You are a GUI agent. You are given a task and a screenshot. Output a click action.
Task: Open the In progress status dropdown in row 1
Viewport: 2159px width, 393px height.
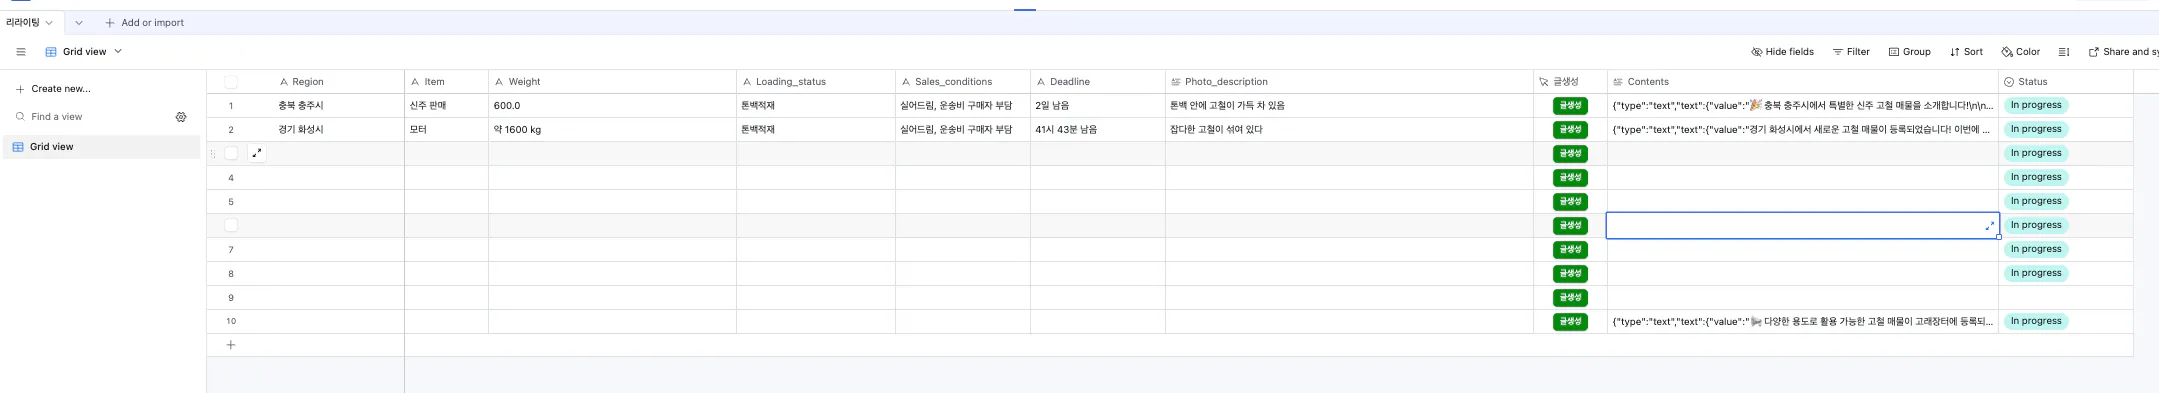tap(2036, 105)
